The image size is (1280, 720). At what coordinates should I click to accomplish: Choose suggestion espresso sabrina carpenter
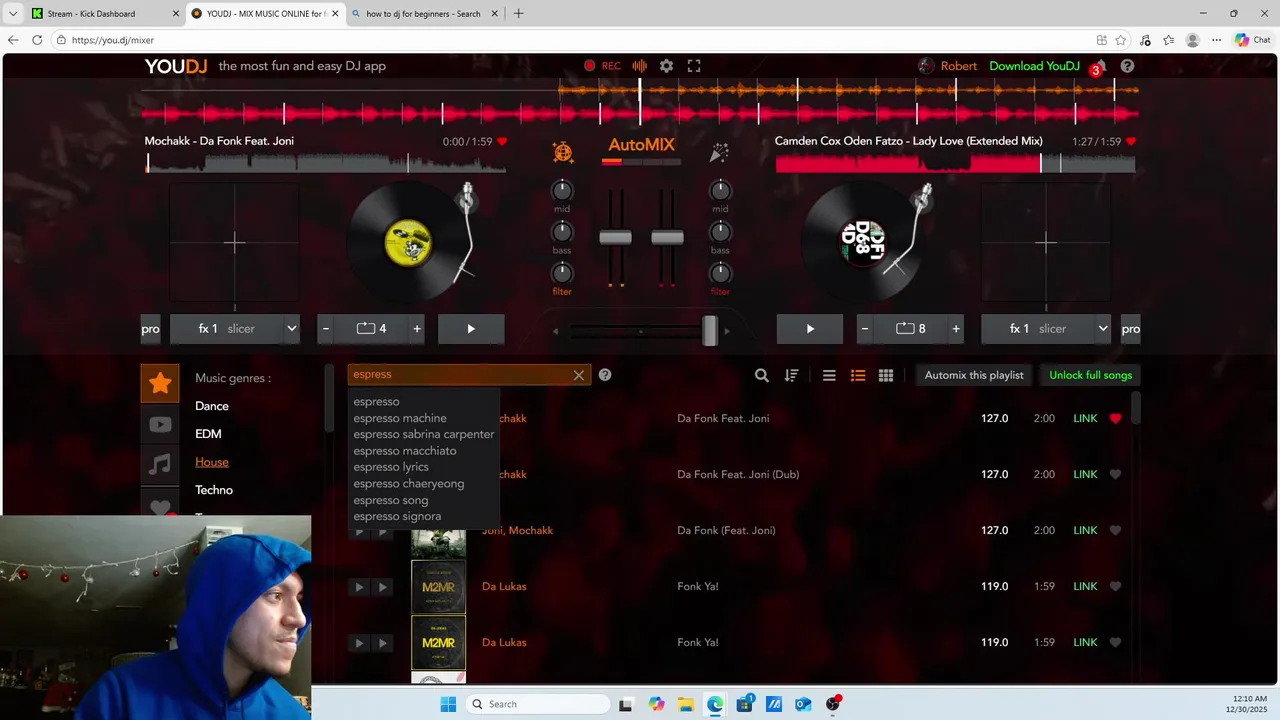coord(424,434)
